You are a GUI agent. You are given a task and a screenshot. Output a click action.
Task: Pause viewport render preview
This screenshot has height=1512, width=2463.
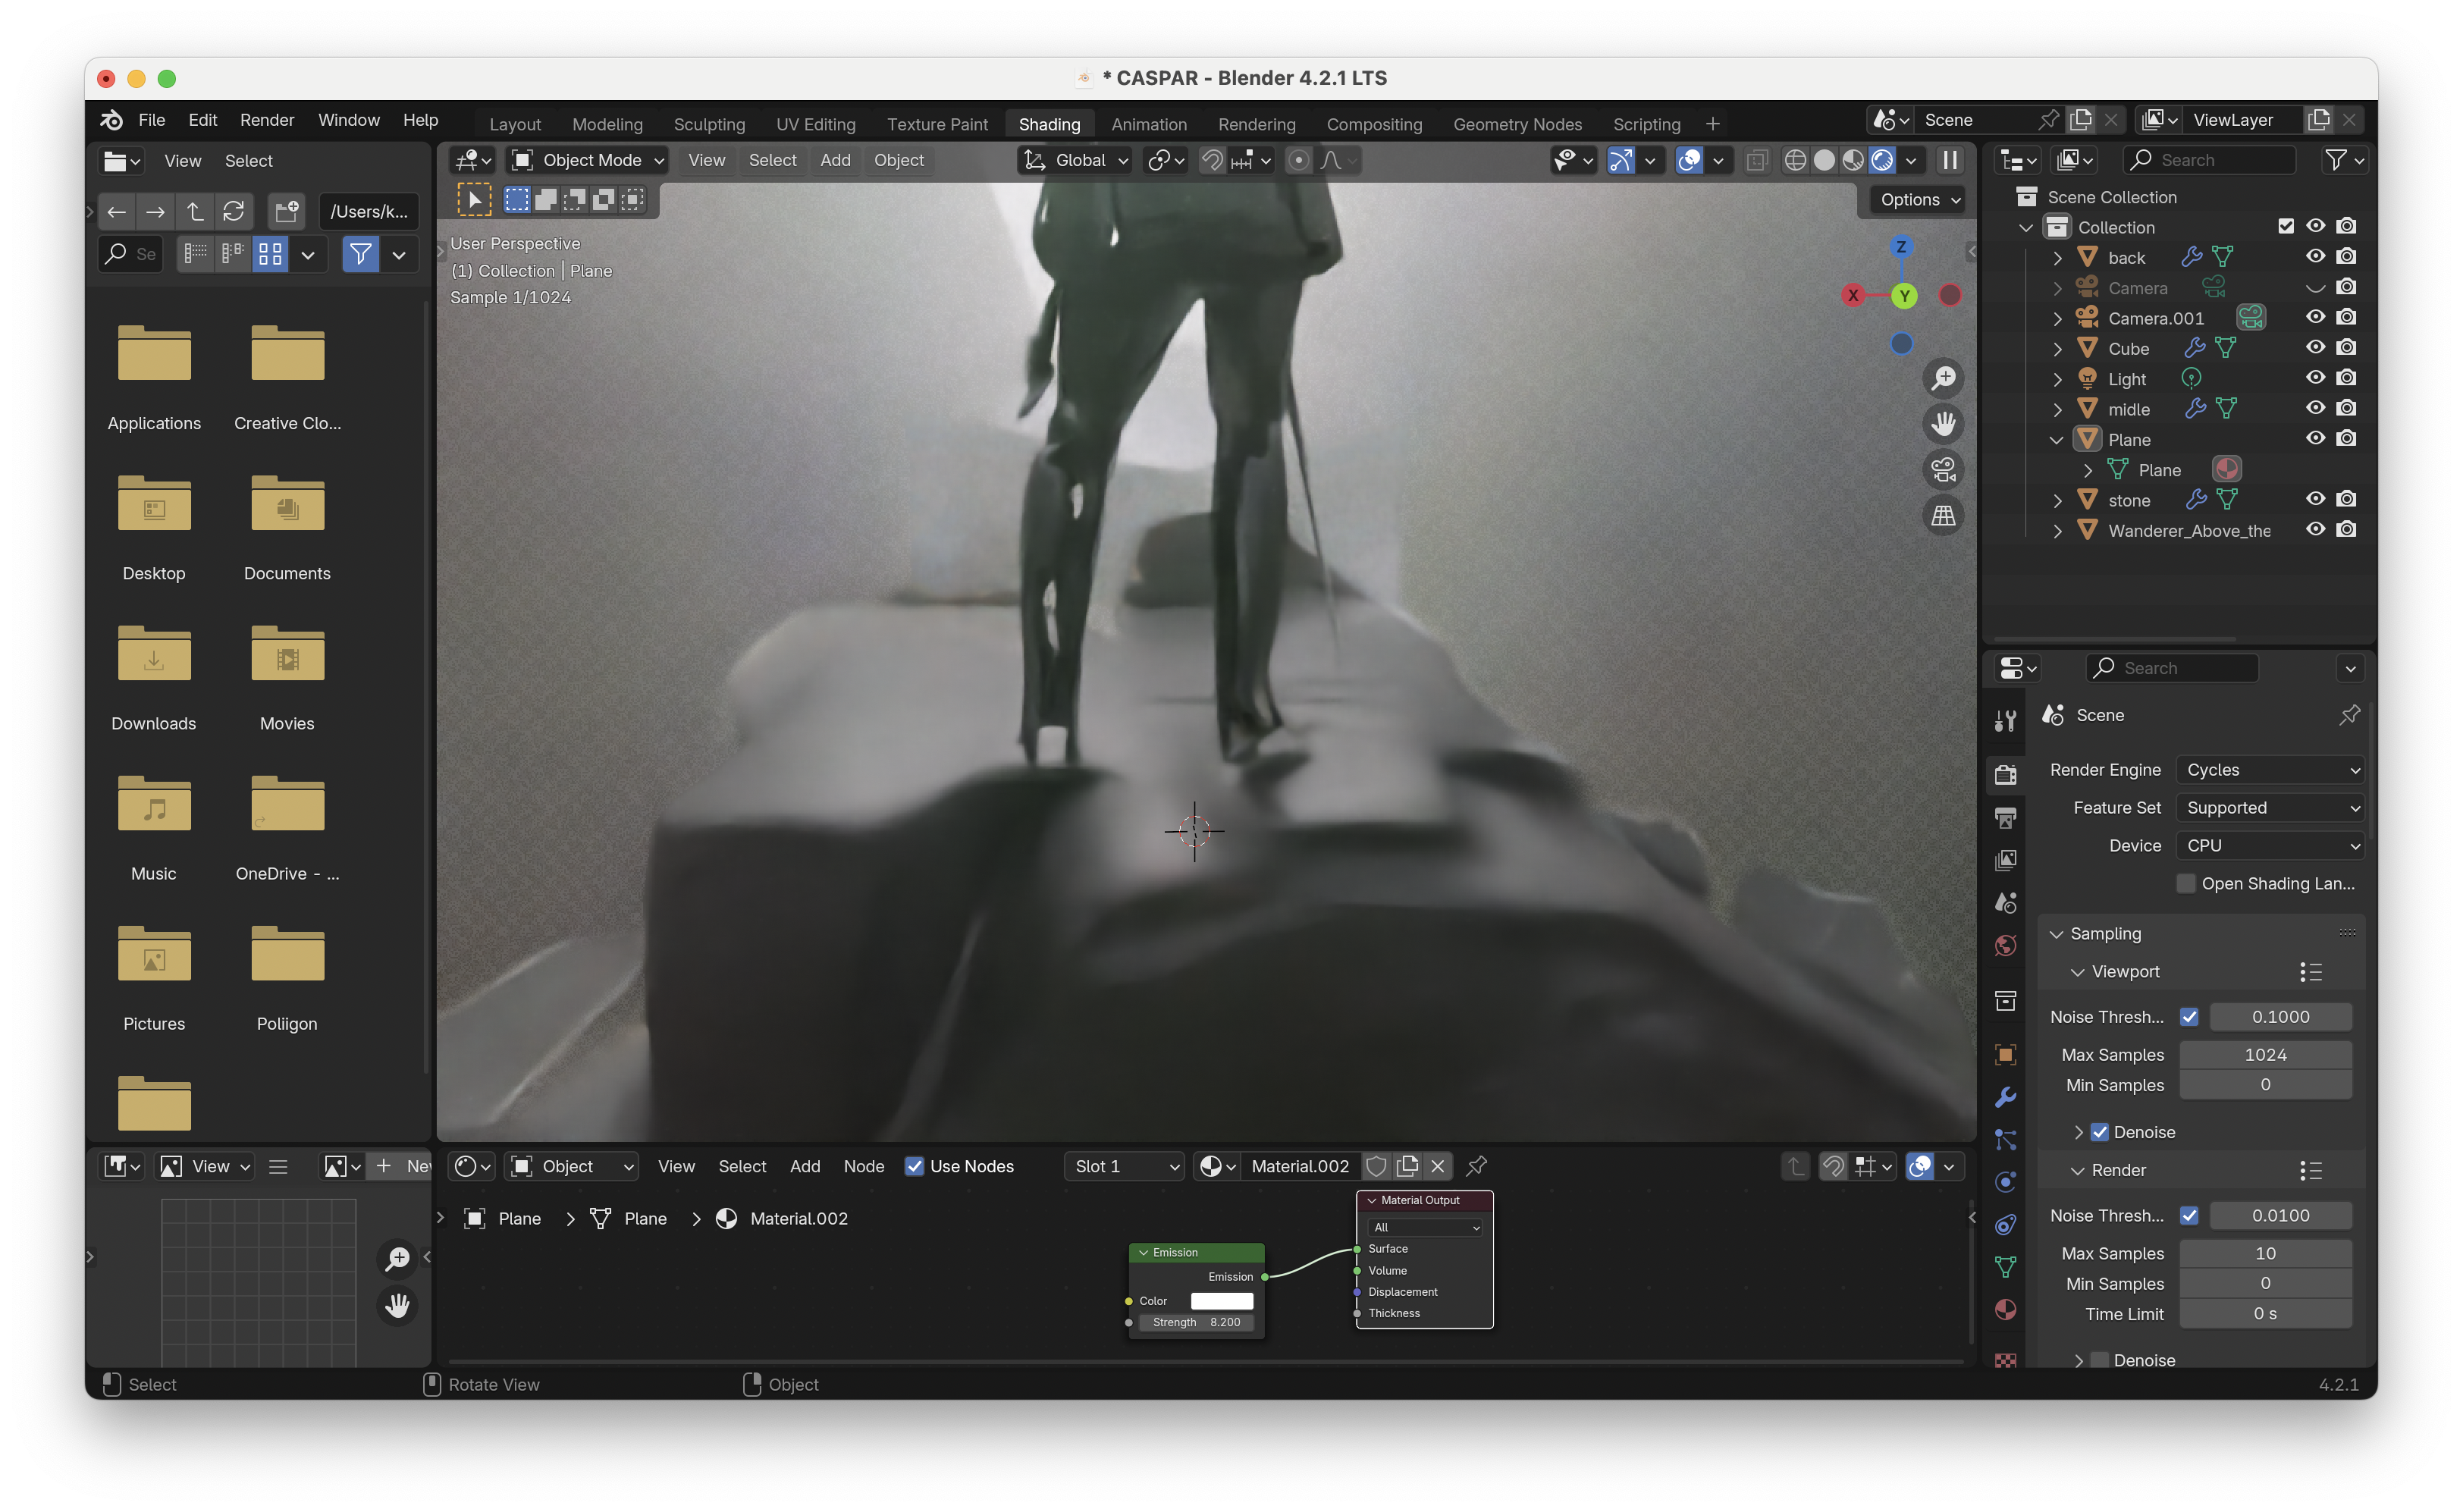[1949, 160]
